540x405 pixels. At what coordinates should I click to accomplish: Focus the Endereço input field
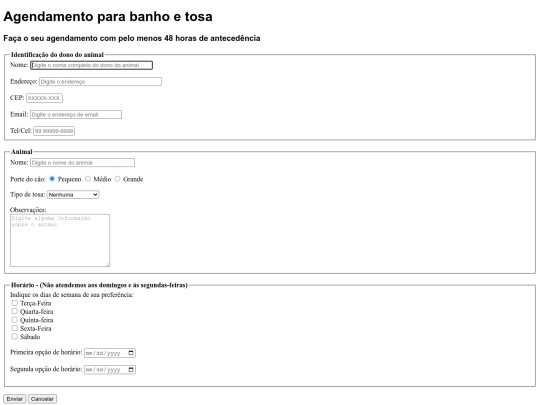pyautogui.click(x=100, y=82)
